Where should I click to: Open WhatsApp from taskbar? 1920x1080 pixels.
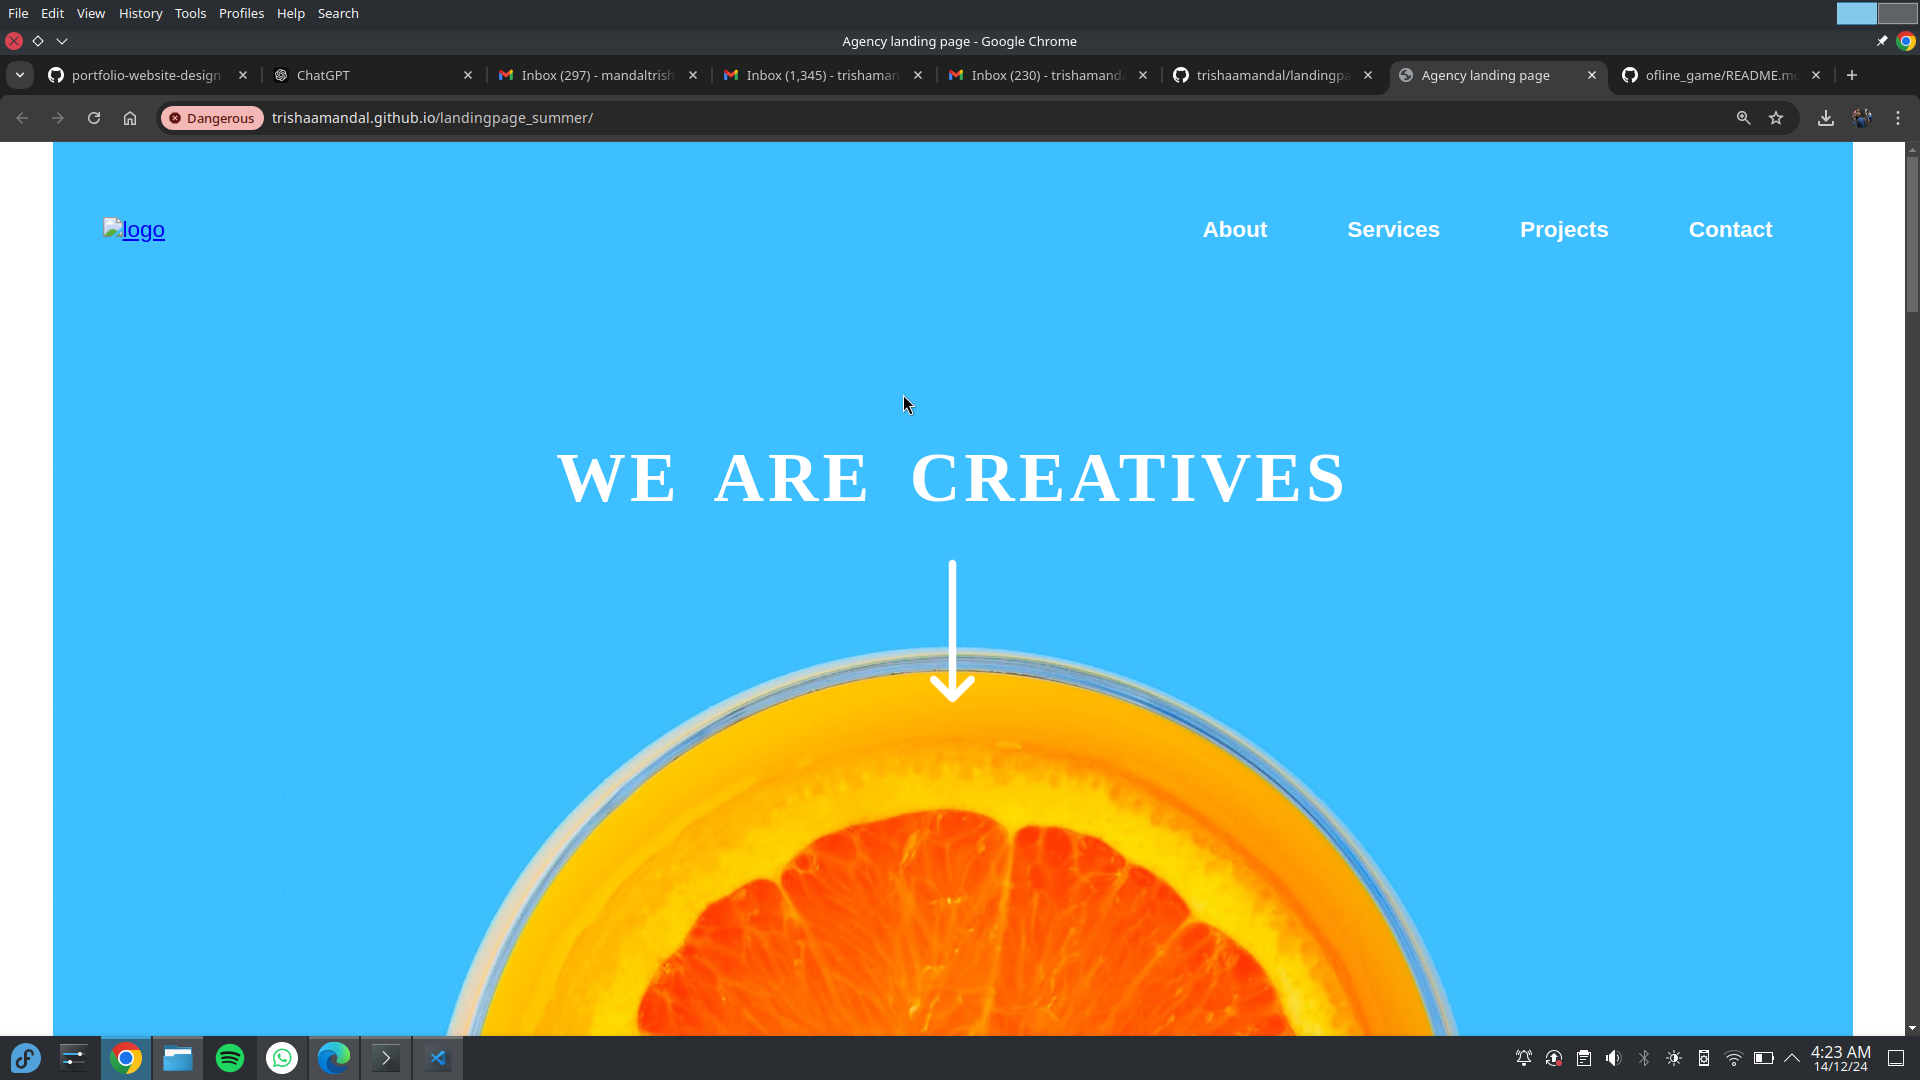point(282,1058)
